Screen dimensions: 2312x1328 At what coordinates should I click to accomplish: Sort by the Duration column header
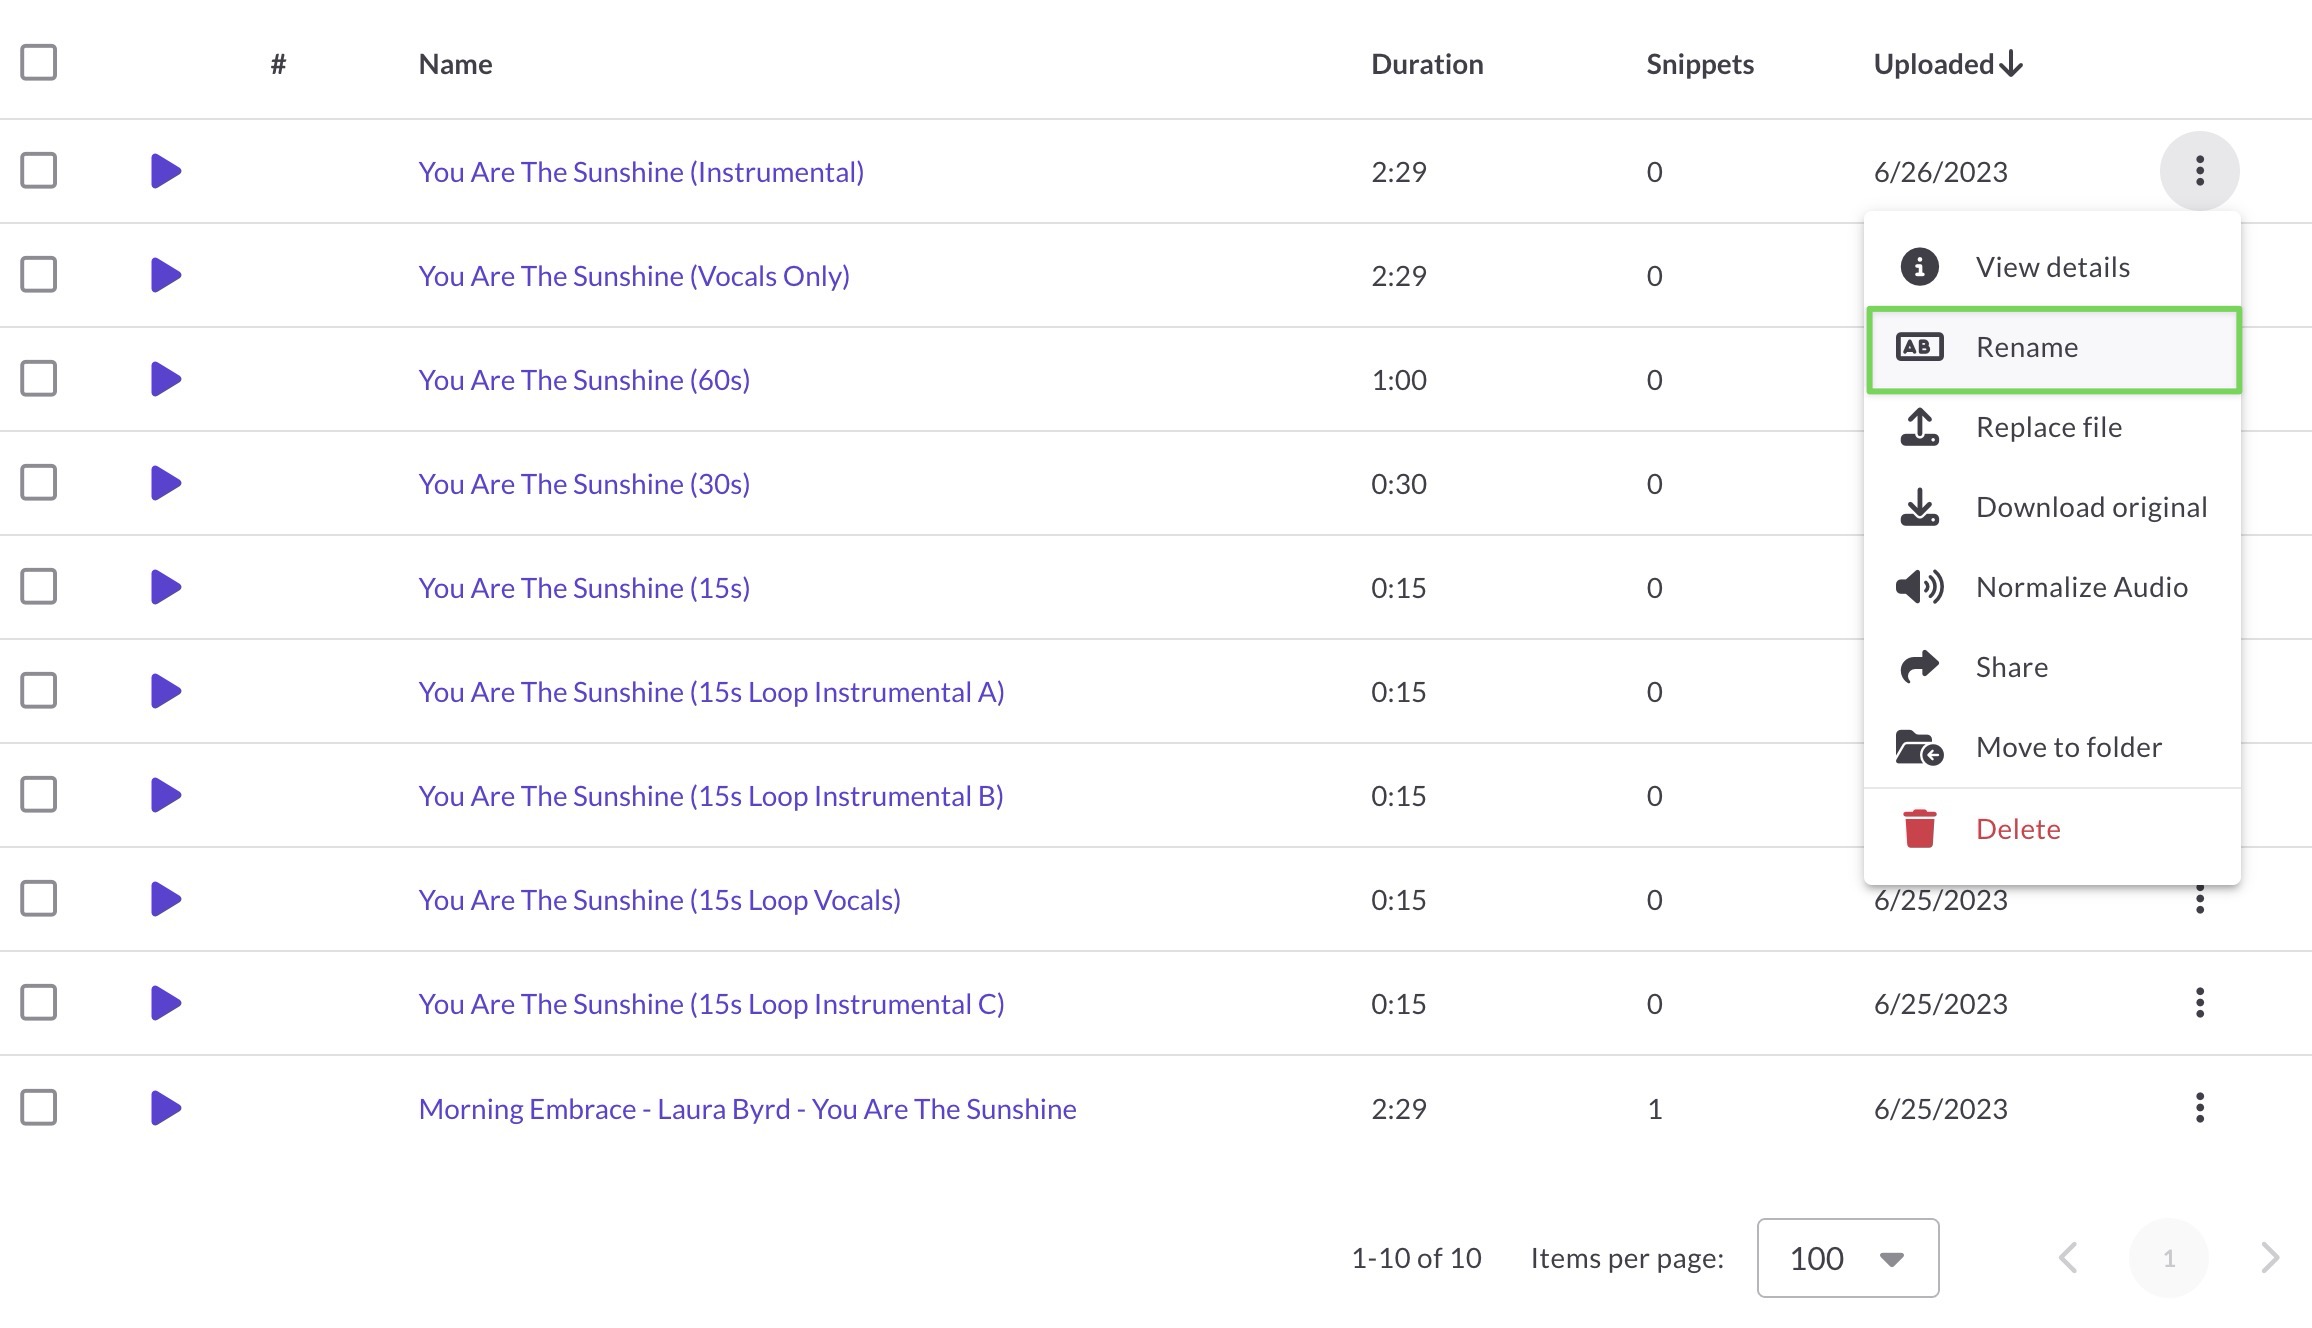pos(1427,64)
